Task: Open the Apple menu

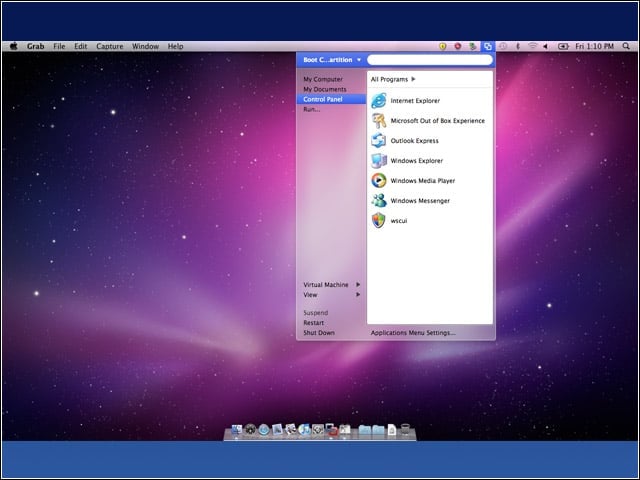Action: 13,46
